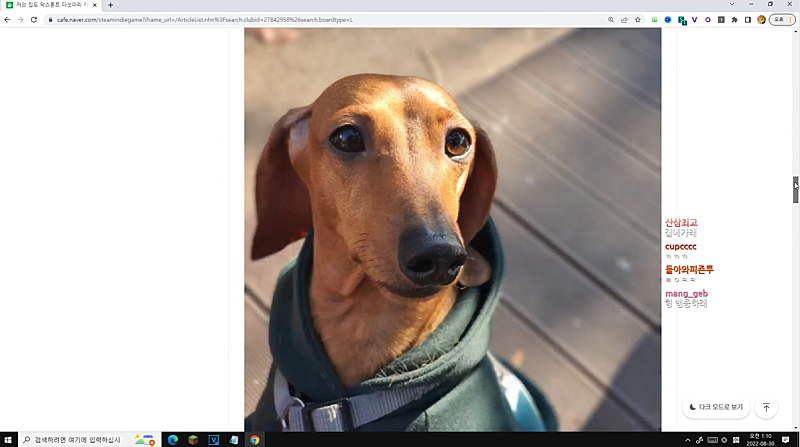800x447 pixels.
Task: Open the taskbar clock and date
Action: tap(760, 440)
